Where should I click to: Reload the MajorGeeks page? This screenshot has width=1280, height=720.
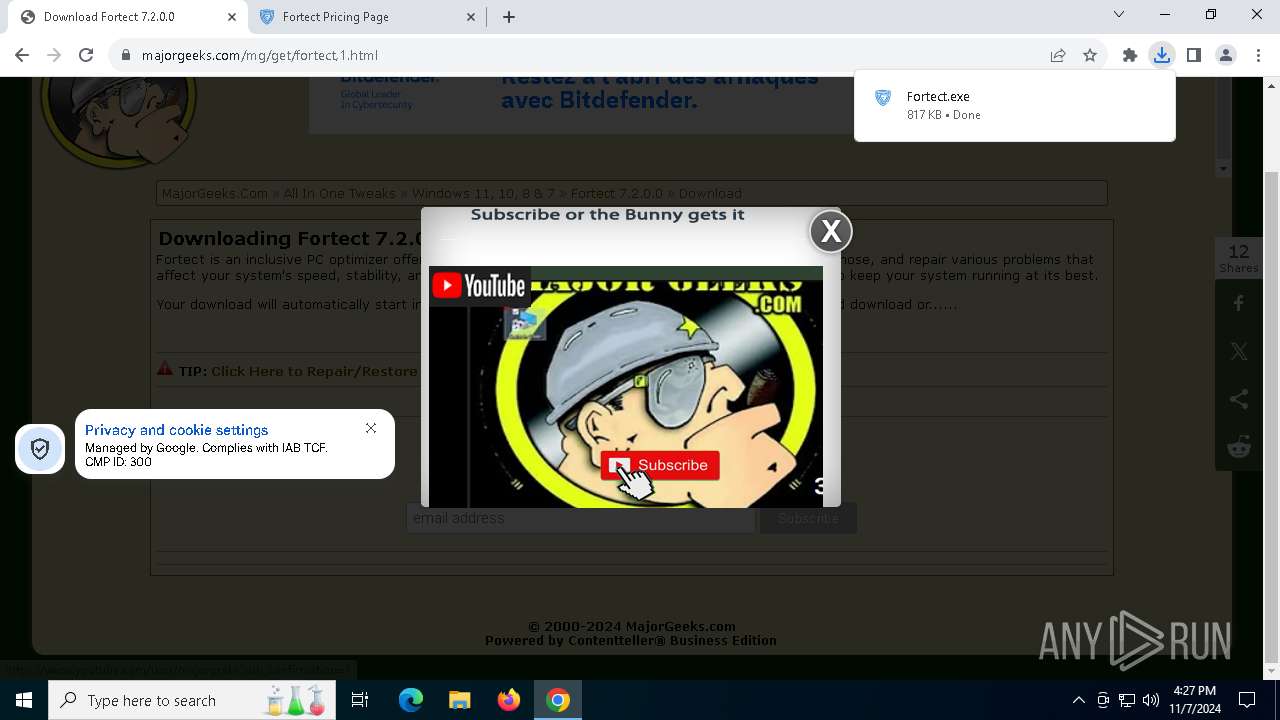pyautogui.click(x=86, y=55)
